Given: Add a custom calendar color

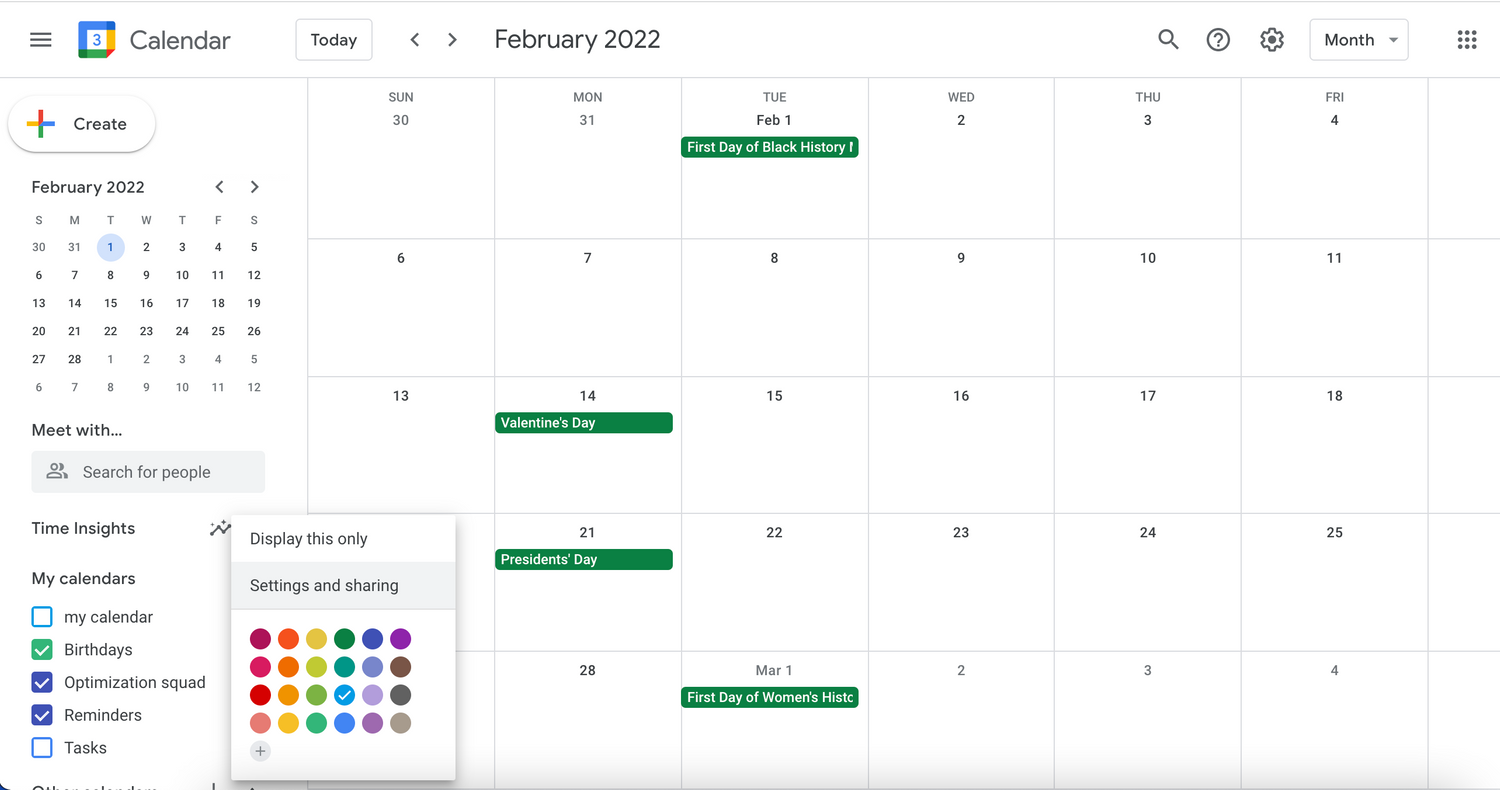Looking at the screenshot, I should tap(260, 751).
